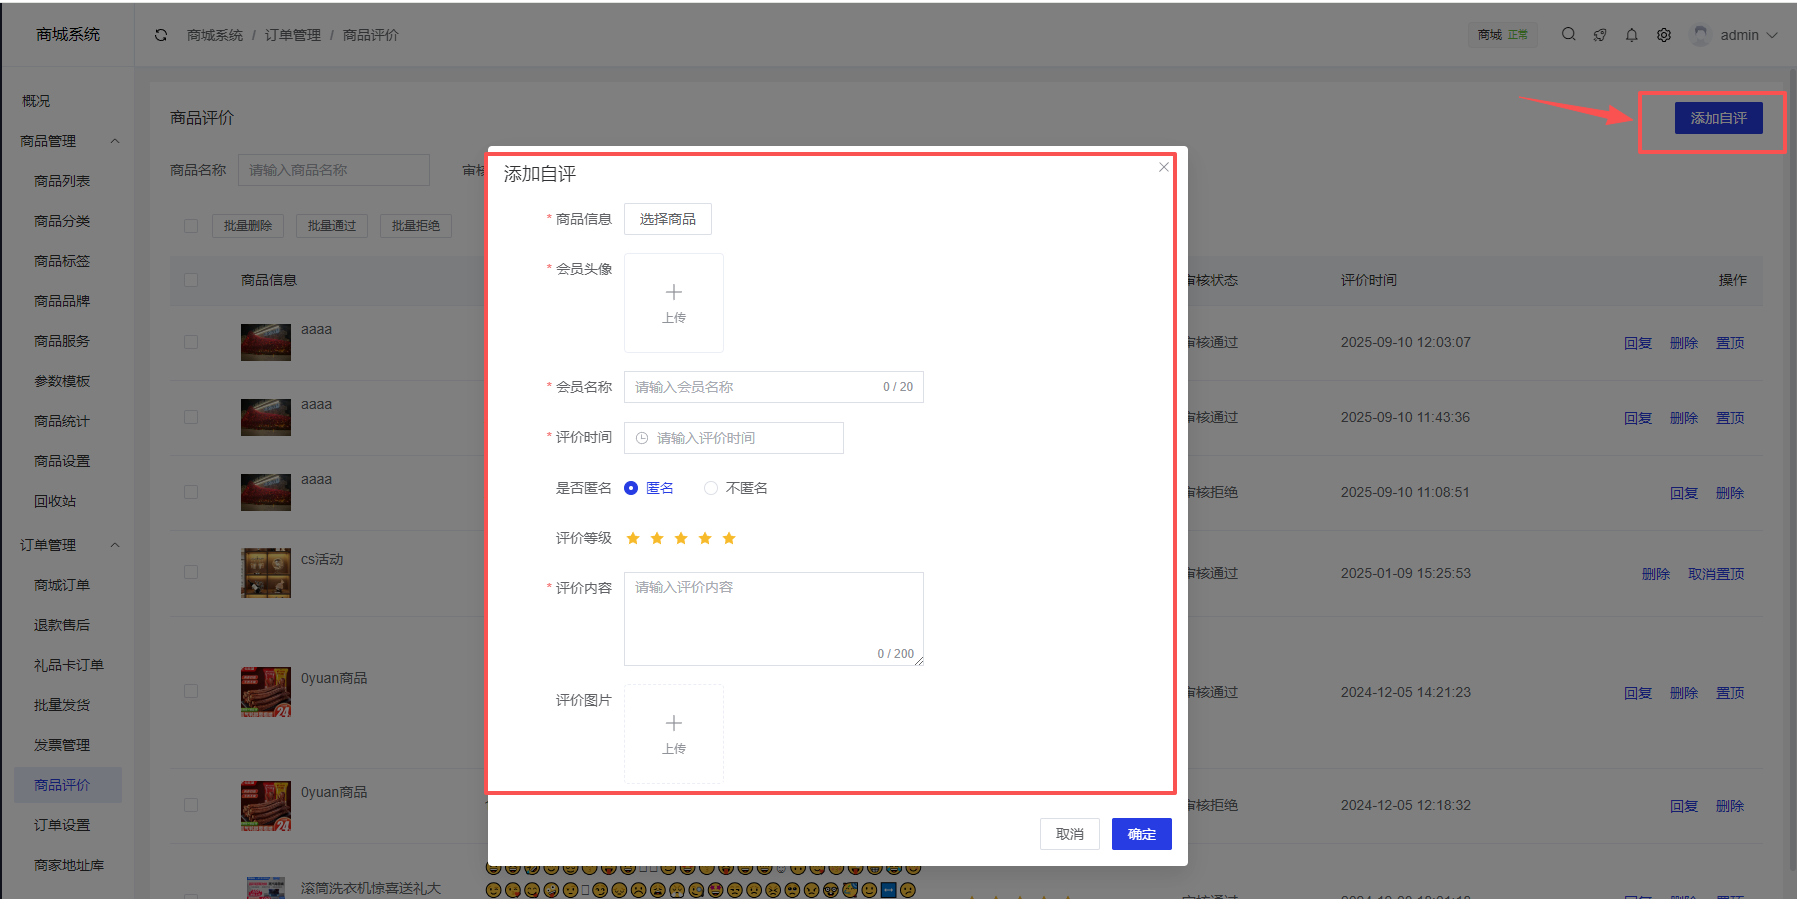Open 退款售后 in the sidebar
This screenshot has height=899, width=1797.
62,625
